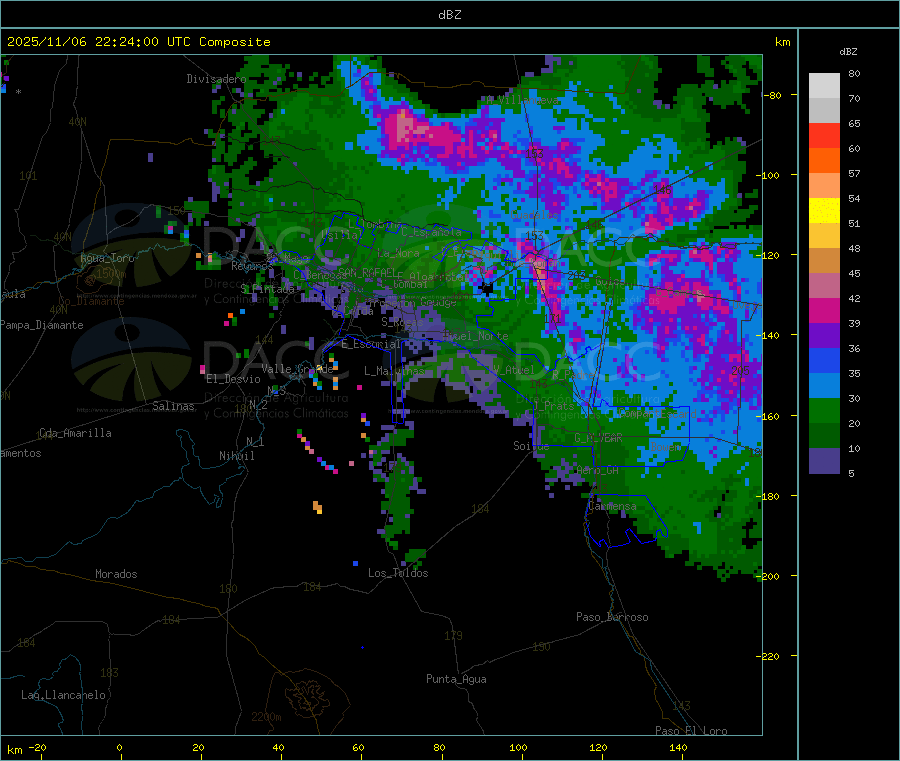
Task: Click the 60 km tick on the horizontal axis
Action: click(x=358, y=748)
